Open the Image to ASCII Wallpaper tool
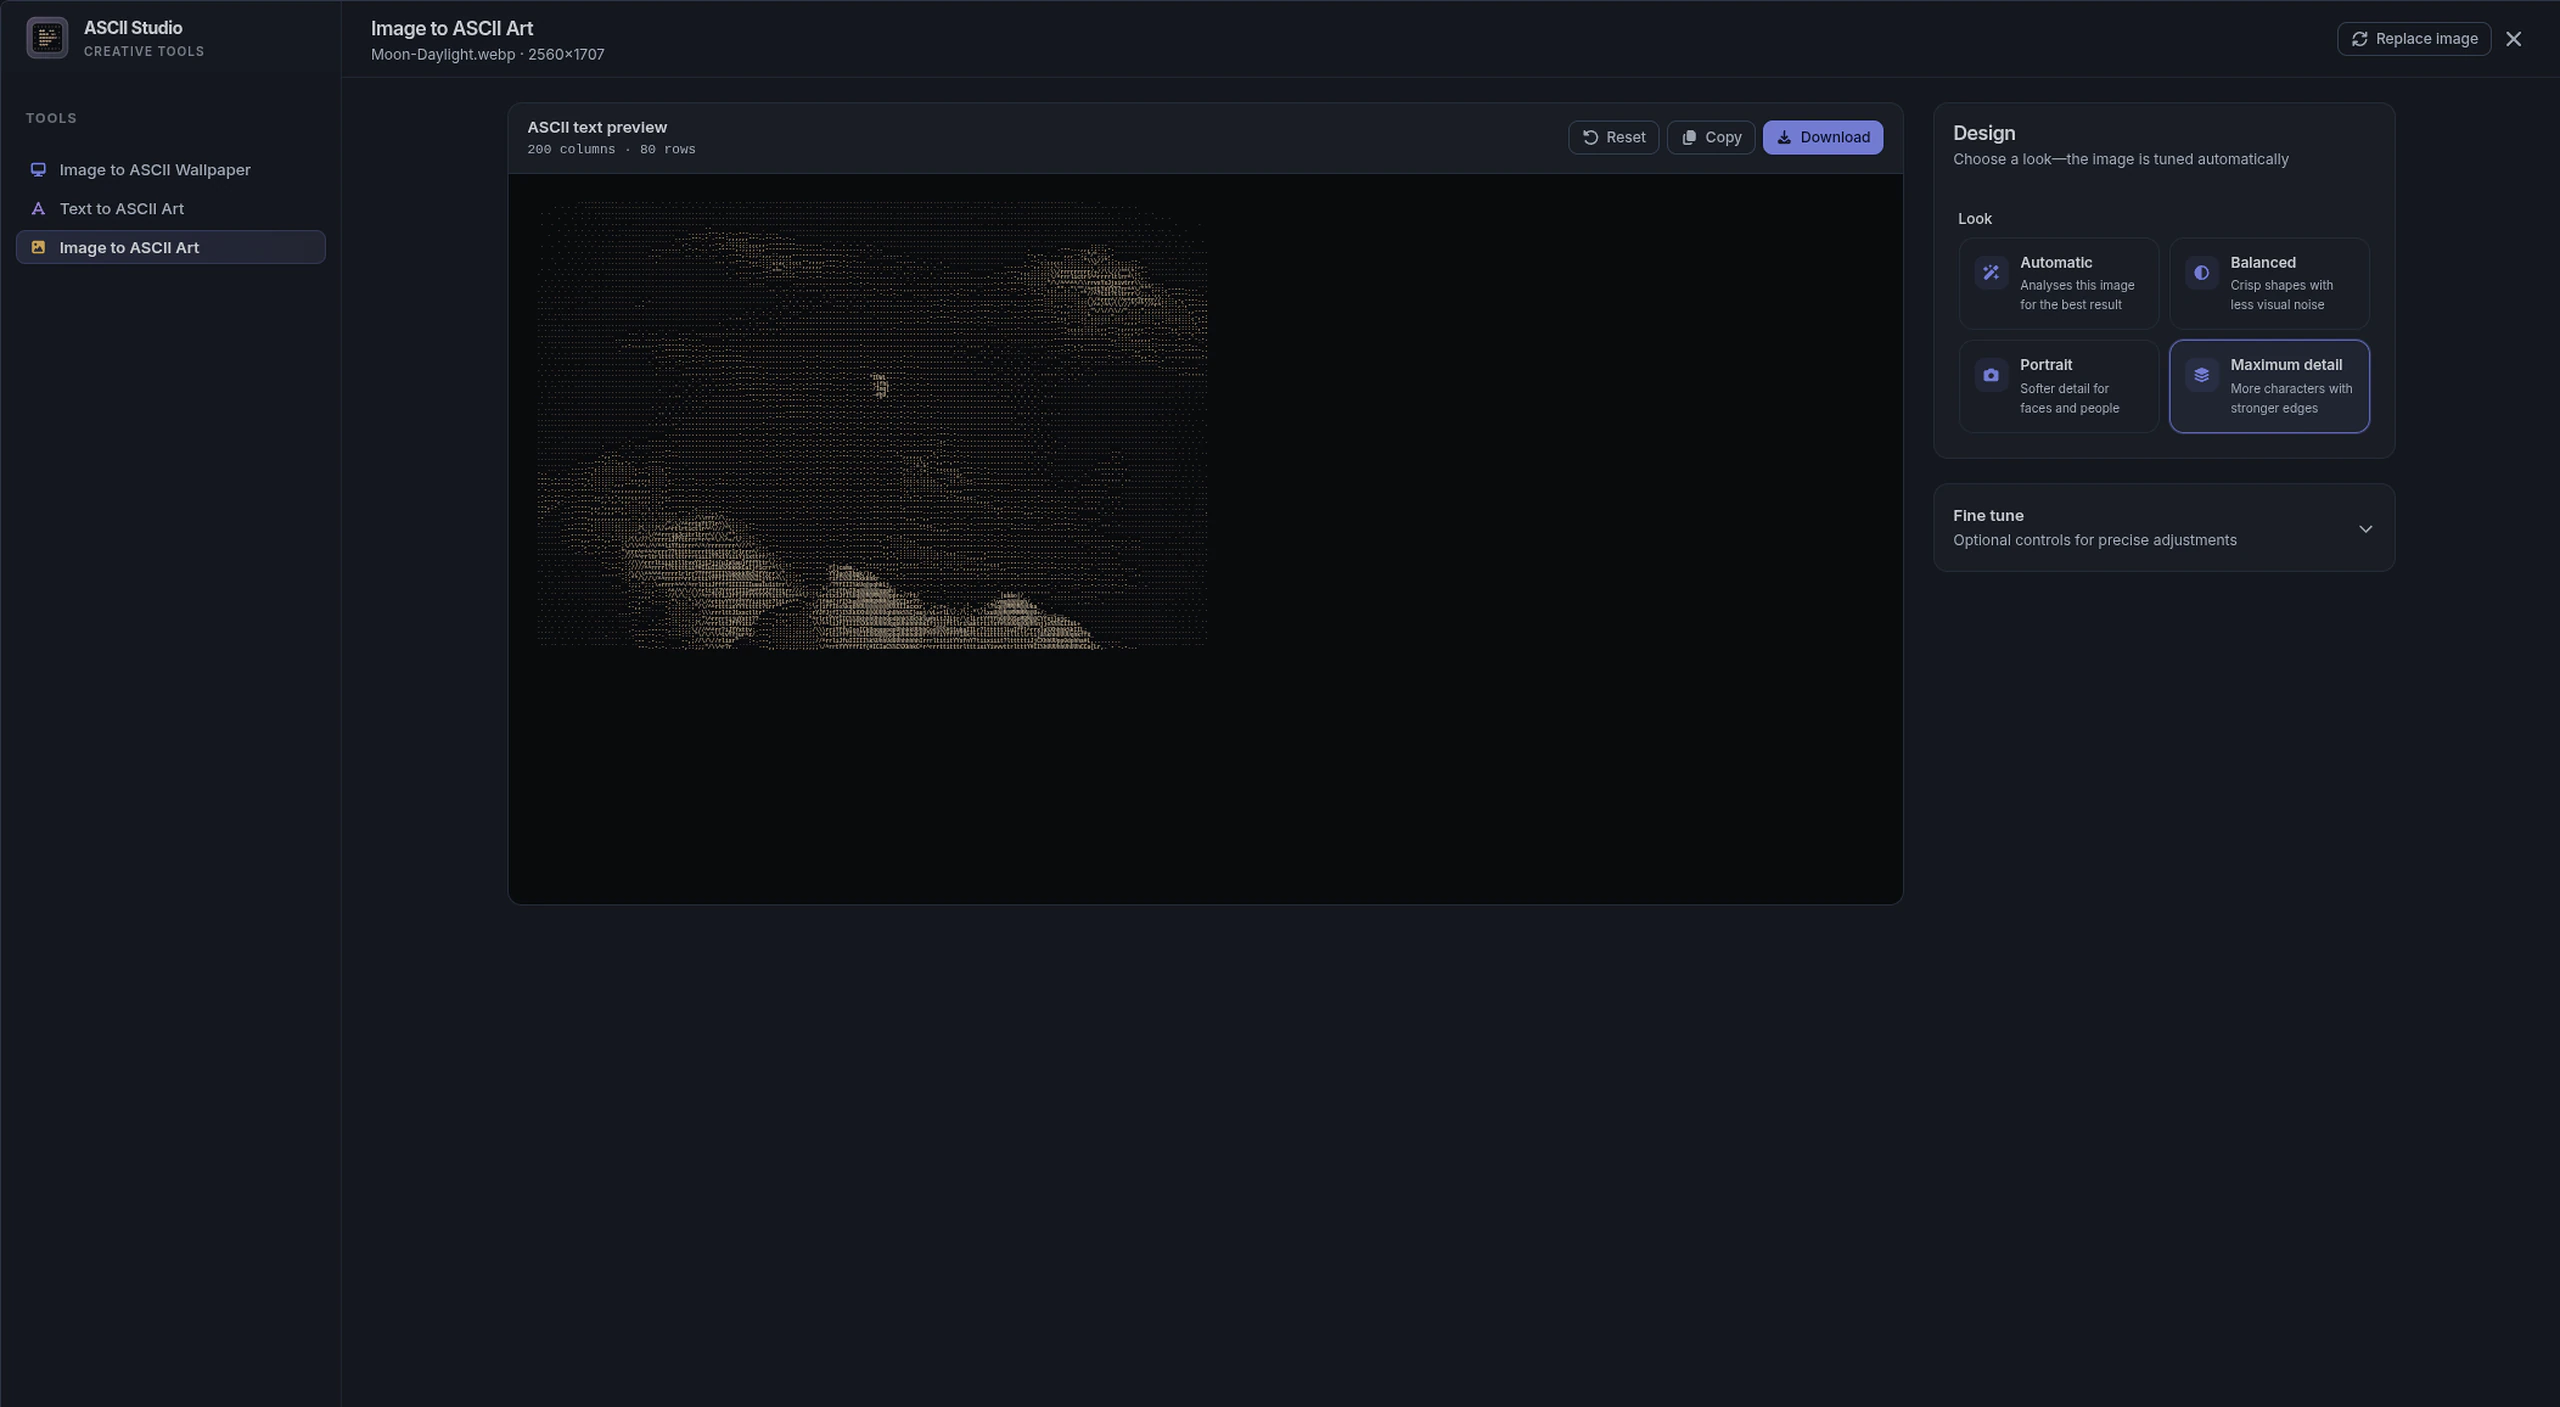This screenshot has height=1407, width=2560. pos(170,169)
